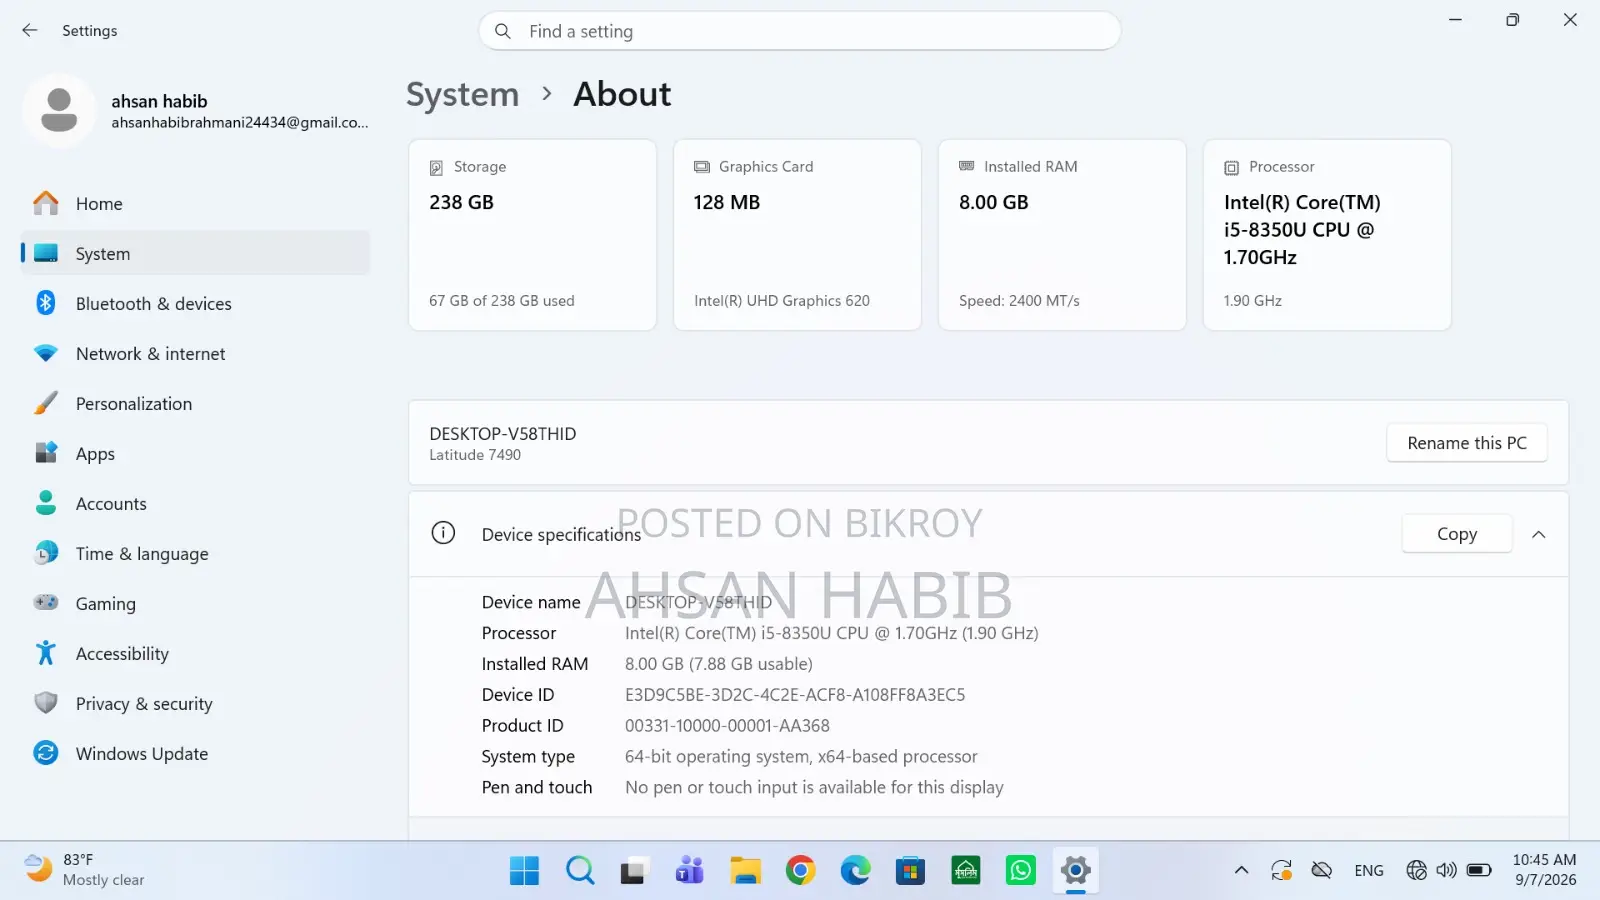
Task: Open the Storage card
Action: pyautogui.click(x=532, y=235)
